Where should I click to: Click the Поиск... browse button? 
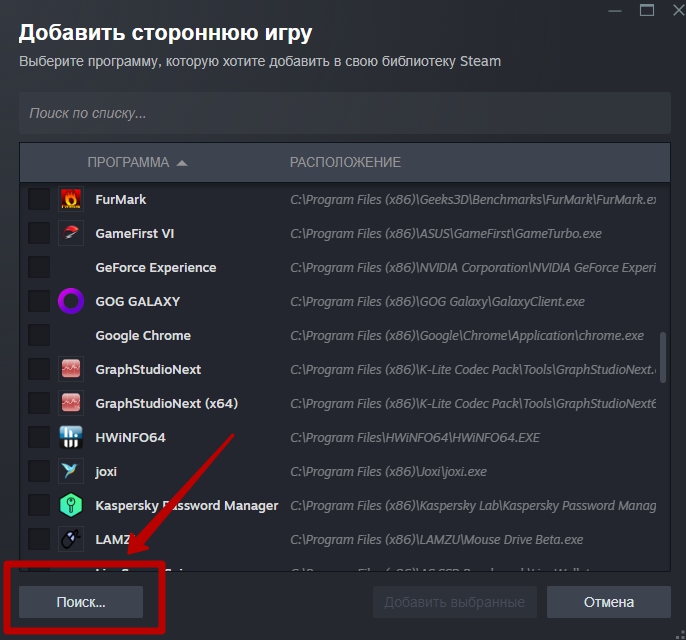81,602
